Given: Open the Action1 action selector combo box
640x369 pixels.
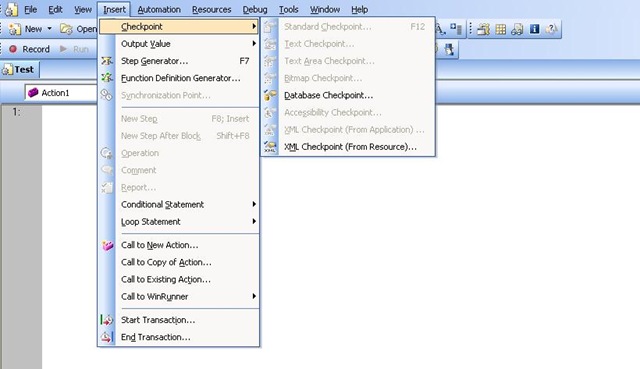Looking at the screenshot, I should [x=61, y=93].
